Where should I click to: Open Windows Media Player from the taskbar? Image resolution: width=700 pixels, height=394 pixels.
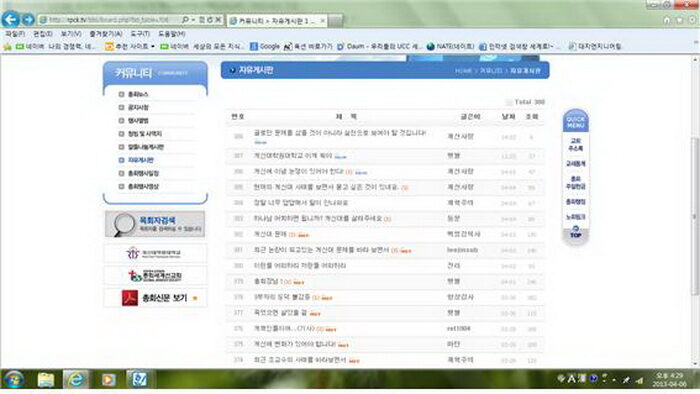point(108,380)
